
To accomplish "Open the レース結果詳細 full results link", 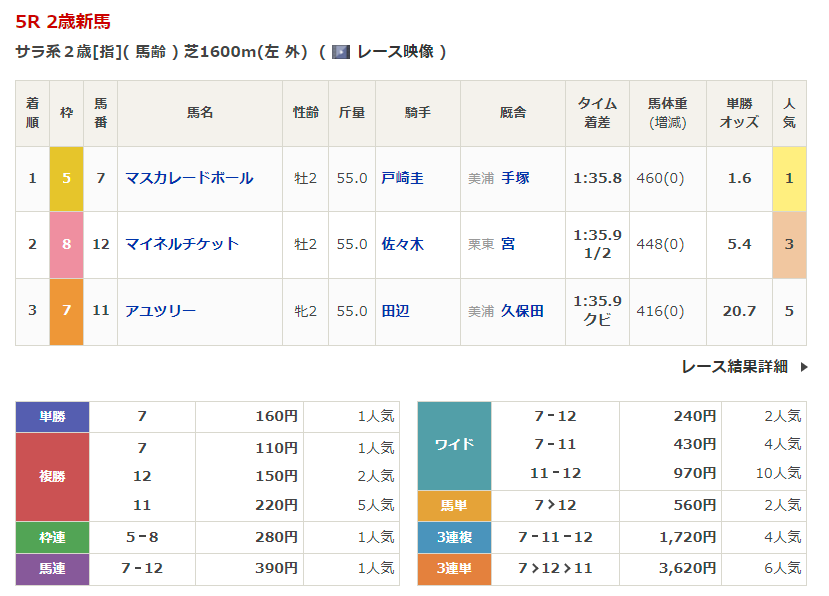I will tap(733, 367).
